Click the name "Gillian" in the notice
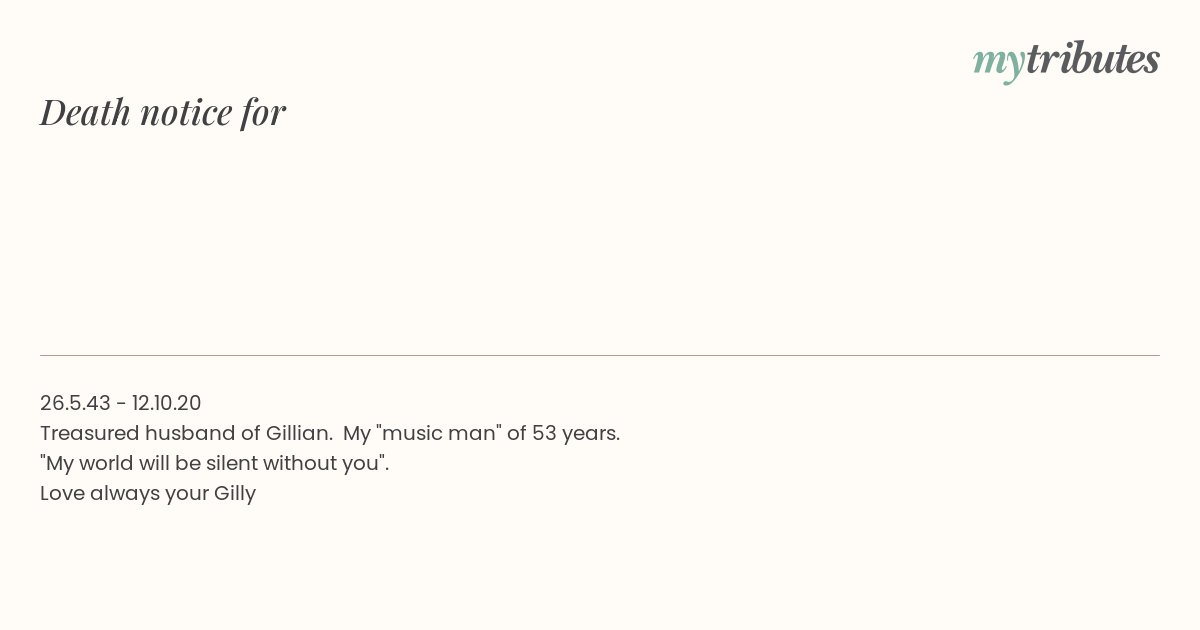This screenshot has width=1200, height=630. [x=298, y=433]
